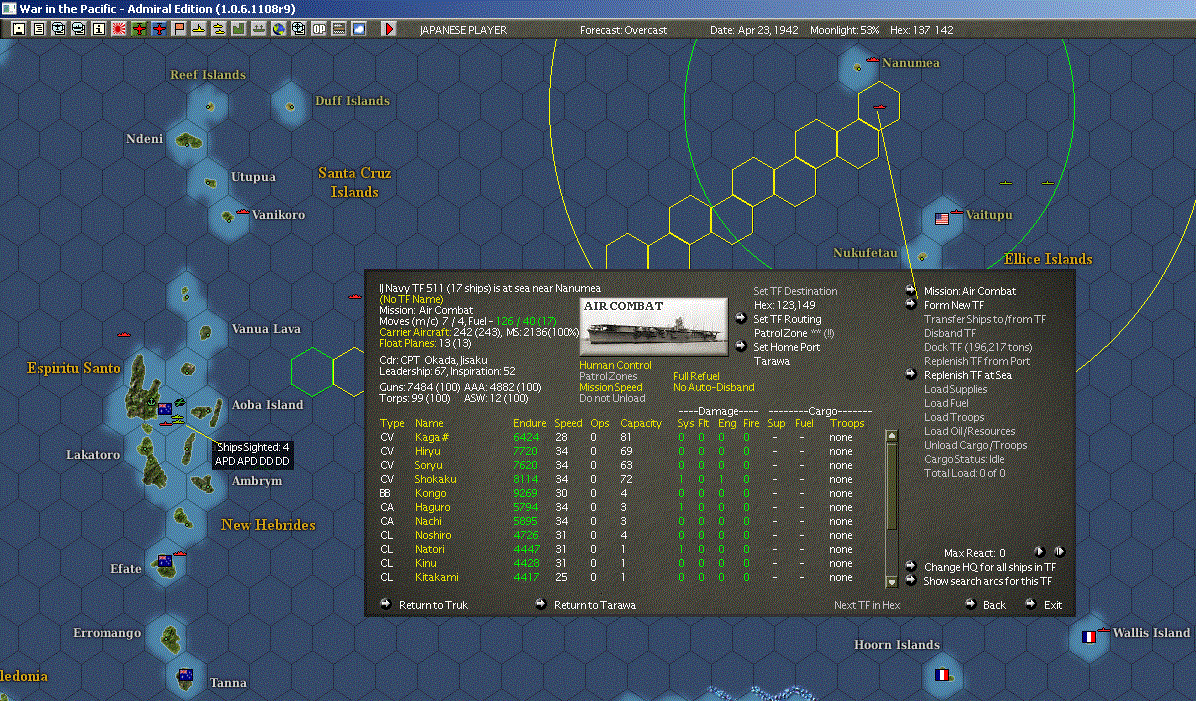This screenshot has width=1196, height=701.
Task: Open cruiser Noshiro in the list
Action: pos(432,535)
